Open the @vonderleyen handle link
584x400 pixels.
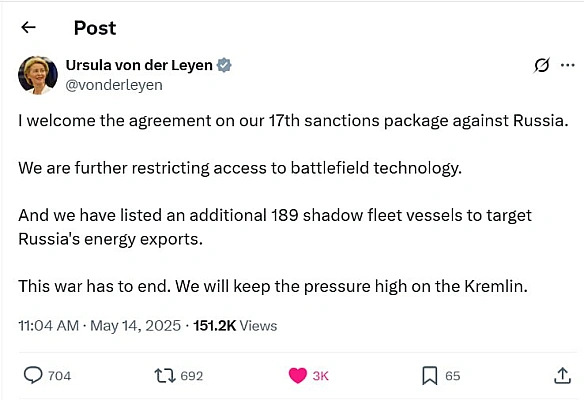114,85
